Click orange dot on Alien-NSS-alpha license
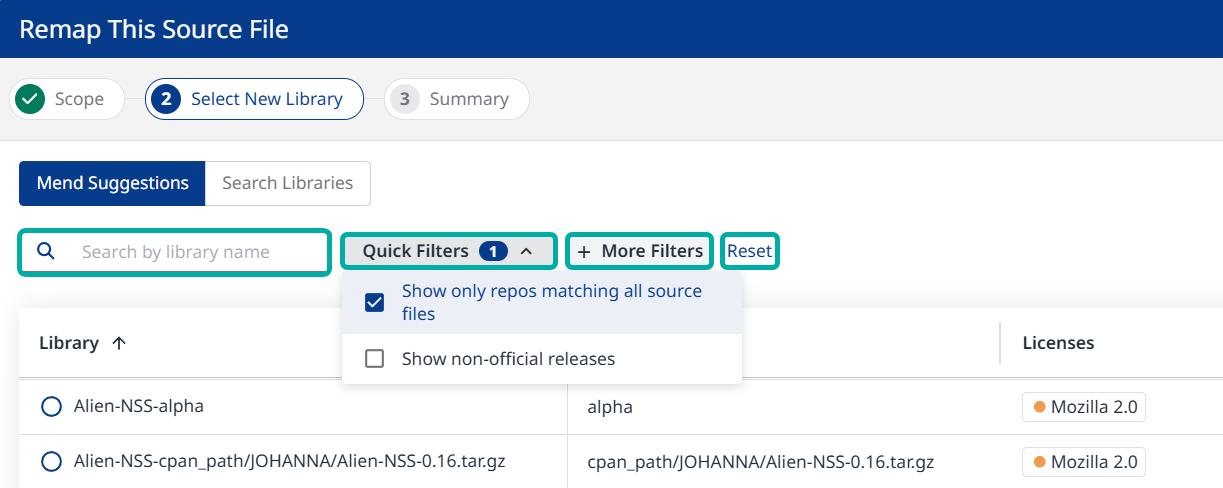 point(1039,407)
